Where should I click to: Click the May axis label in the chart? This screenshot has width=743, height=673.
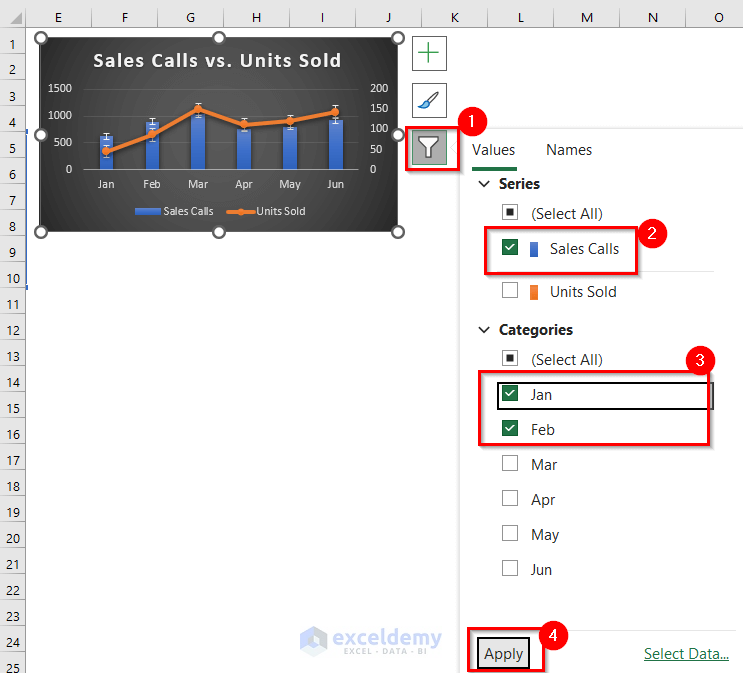click(x=290, y=184)
